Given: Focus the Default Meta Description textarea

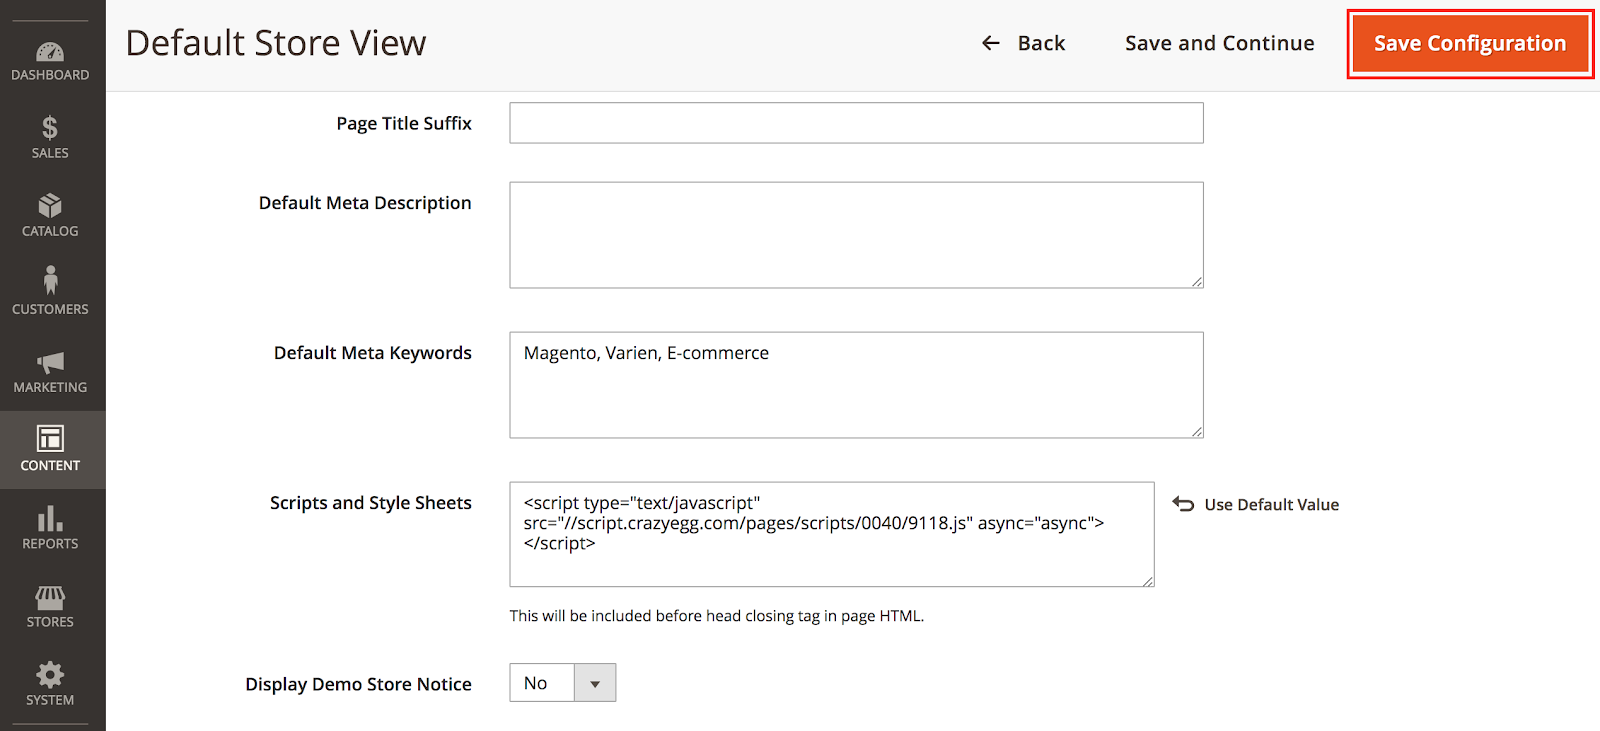Looking at the screenshot, I should coord(856,235).
